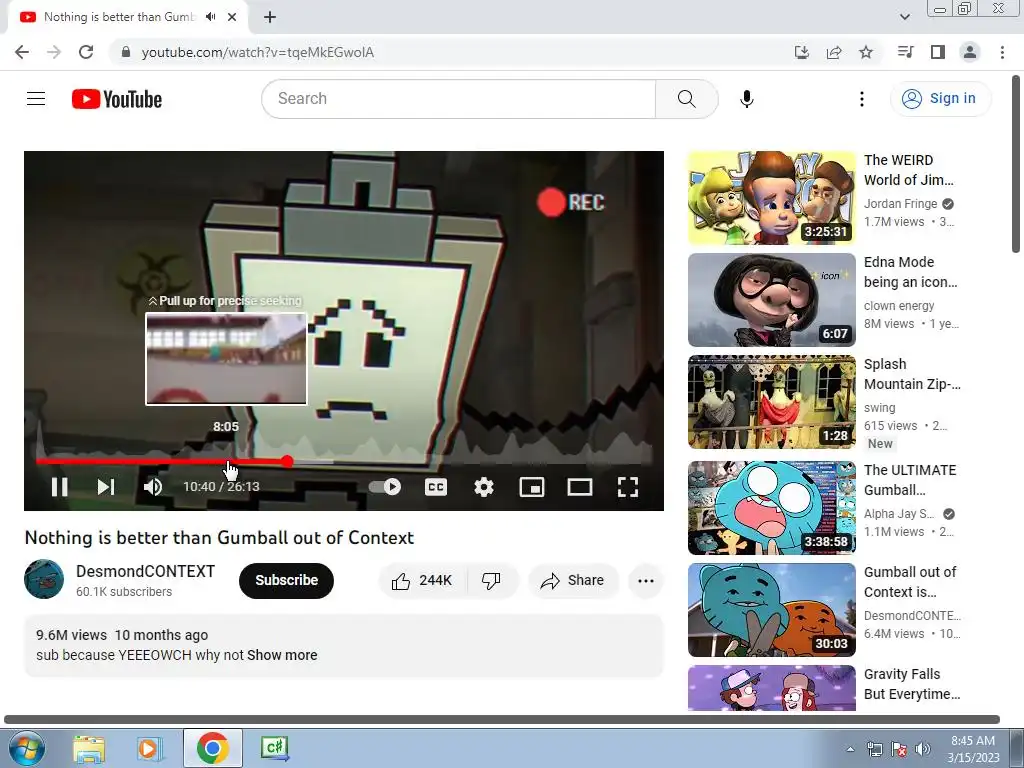Open Gravity Falls But Everytime title
The width and height of the screenshot is (1024, 768).
pyautogui.click(x=910, y=684)
